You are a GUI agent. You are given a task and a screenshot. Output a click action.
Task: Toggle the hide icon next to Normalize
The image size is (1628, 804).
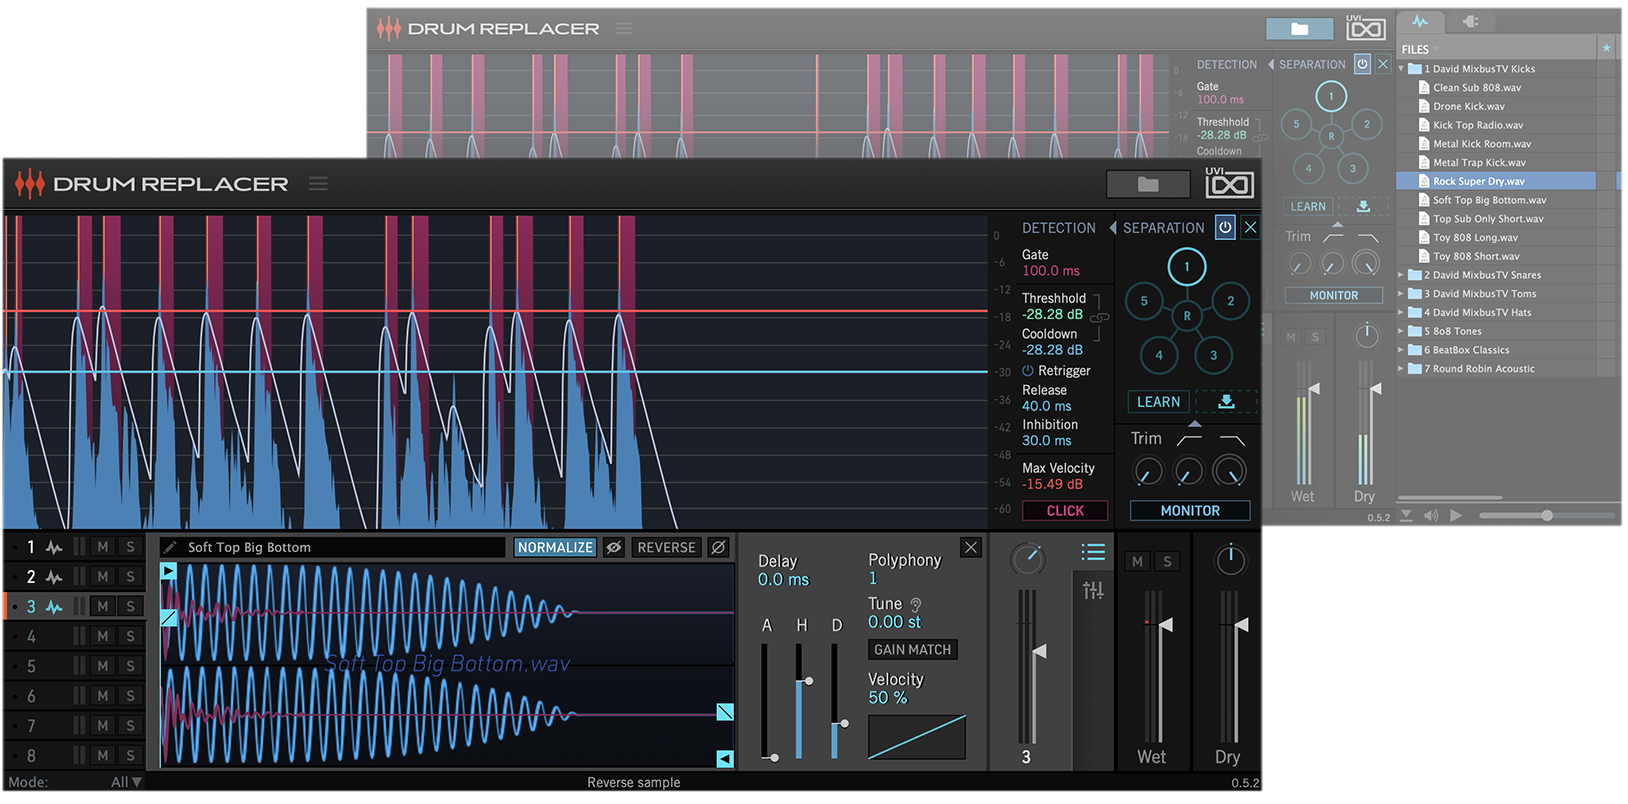(614, 547)
